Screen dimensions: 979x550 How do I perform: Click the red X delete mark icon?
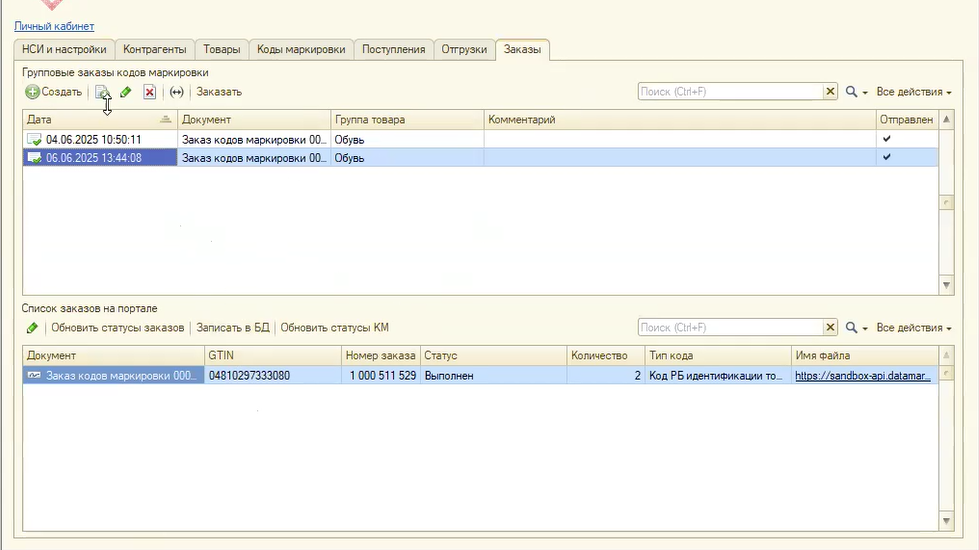click(x=149, y=92)
